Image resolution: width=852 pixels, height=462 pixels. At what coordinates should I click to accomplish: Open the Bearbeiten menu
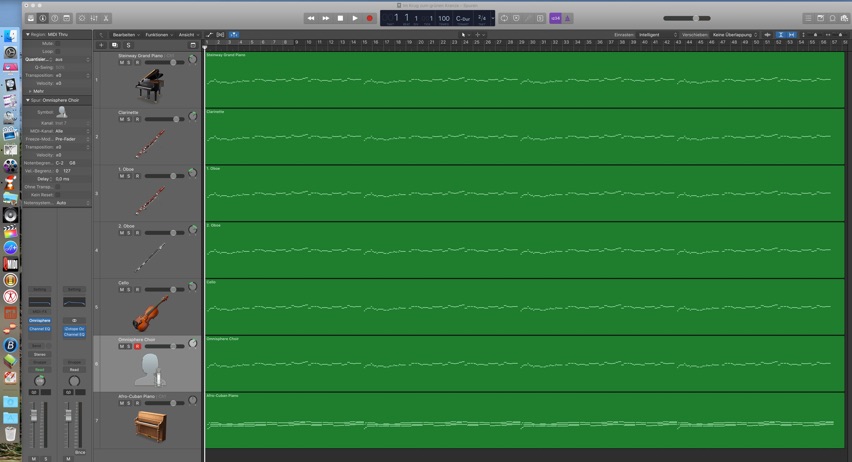126,35
